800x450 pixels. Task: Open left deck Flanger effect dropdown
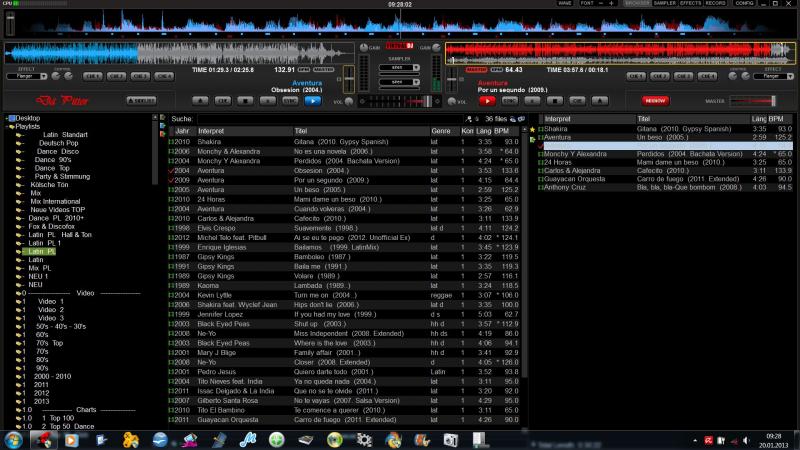(43, 76)
